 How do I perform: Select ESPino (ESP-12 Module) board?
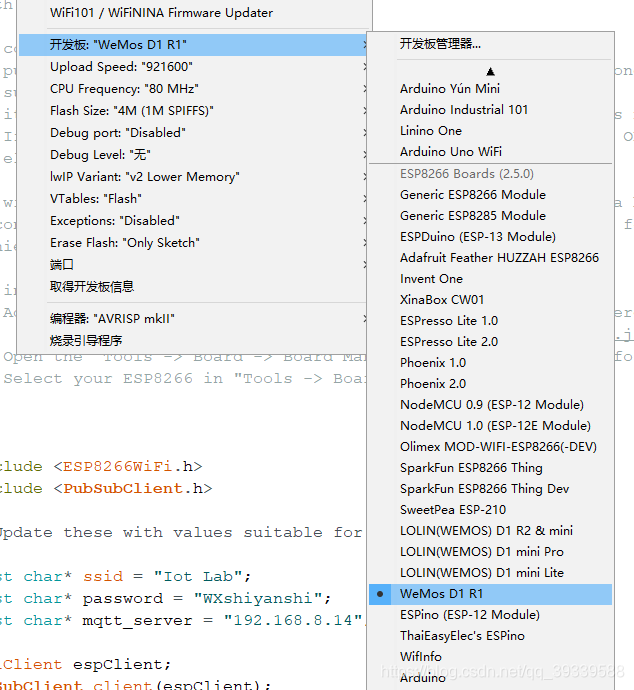[490, 615]
